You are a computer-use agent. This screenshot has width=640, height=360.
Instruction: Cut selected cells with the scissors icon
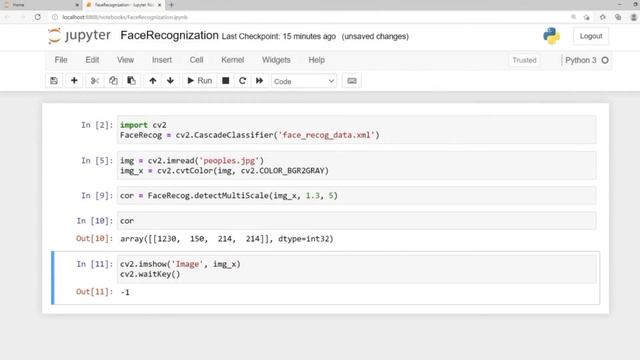coord(95,81)
